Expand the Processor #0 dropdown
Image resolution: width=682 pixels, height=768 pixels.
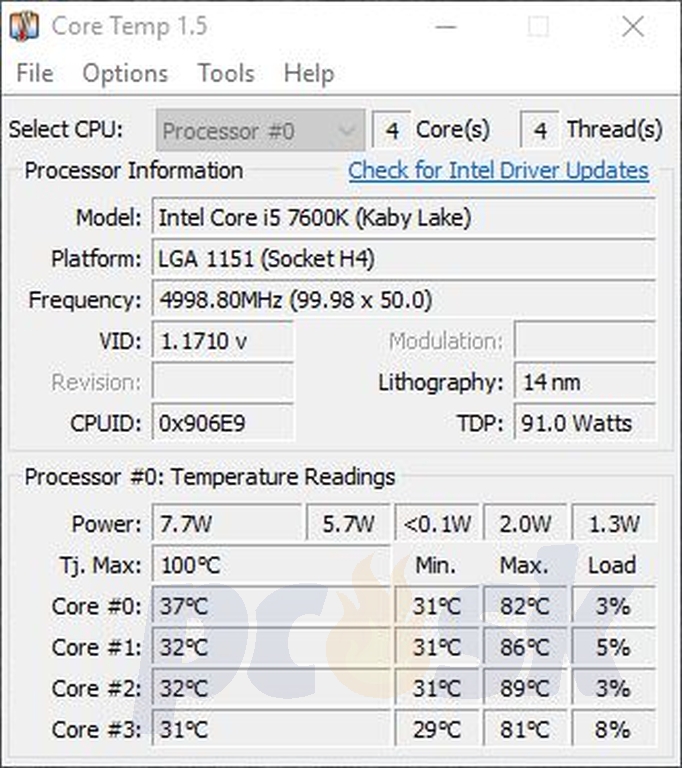click(261, 130)
